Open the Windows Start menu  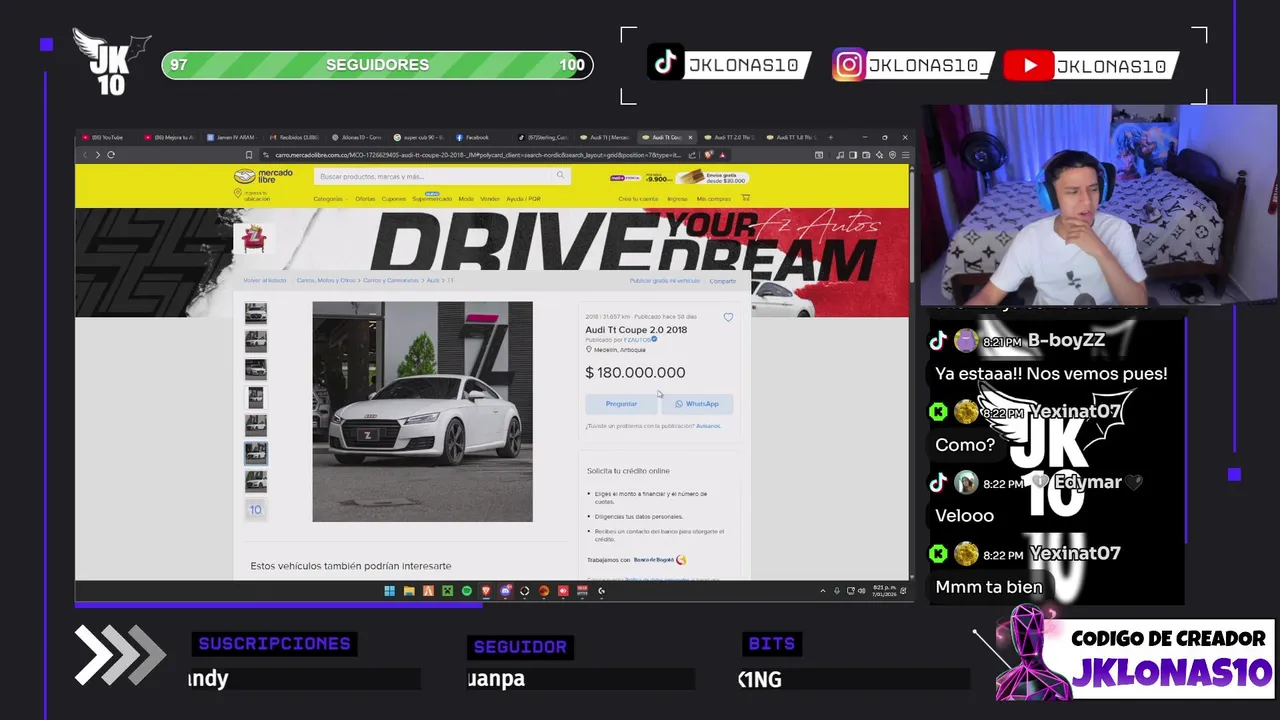(390, 591)
